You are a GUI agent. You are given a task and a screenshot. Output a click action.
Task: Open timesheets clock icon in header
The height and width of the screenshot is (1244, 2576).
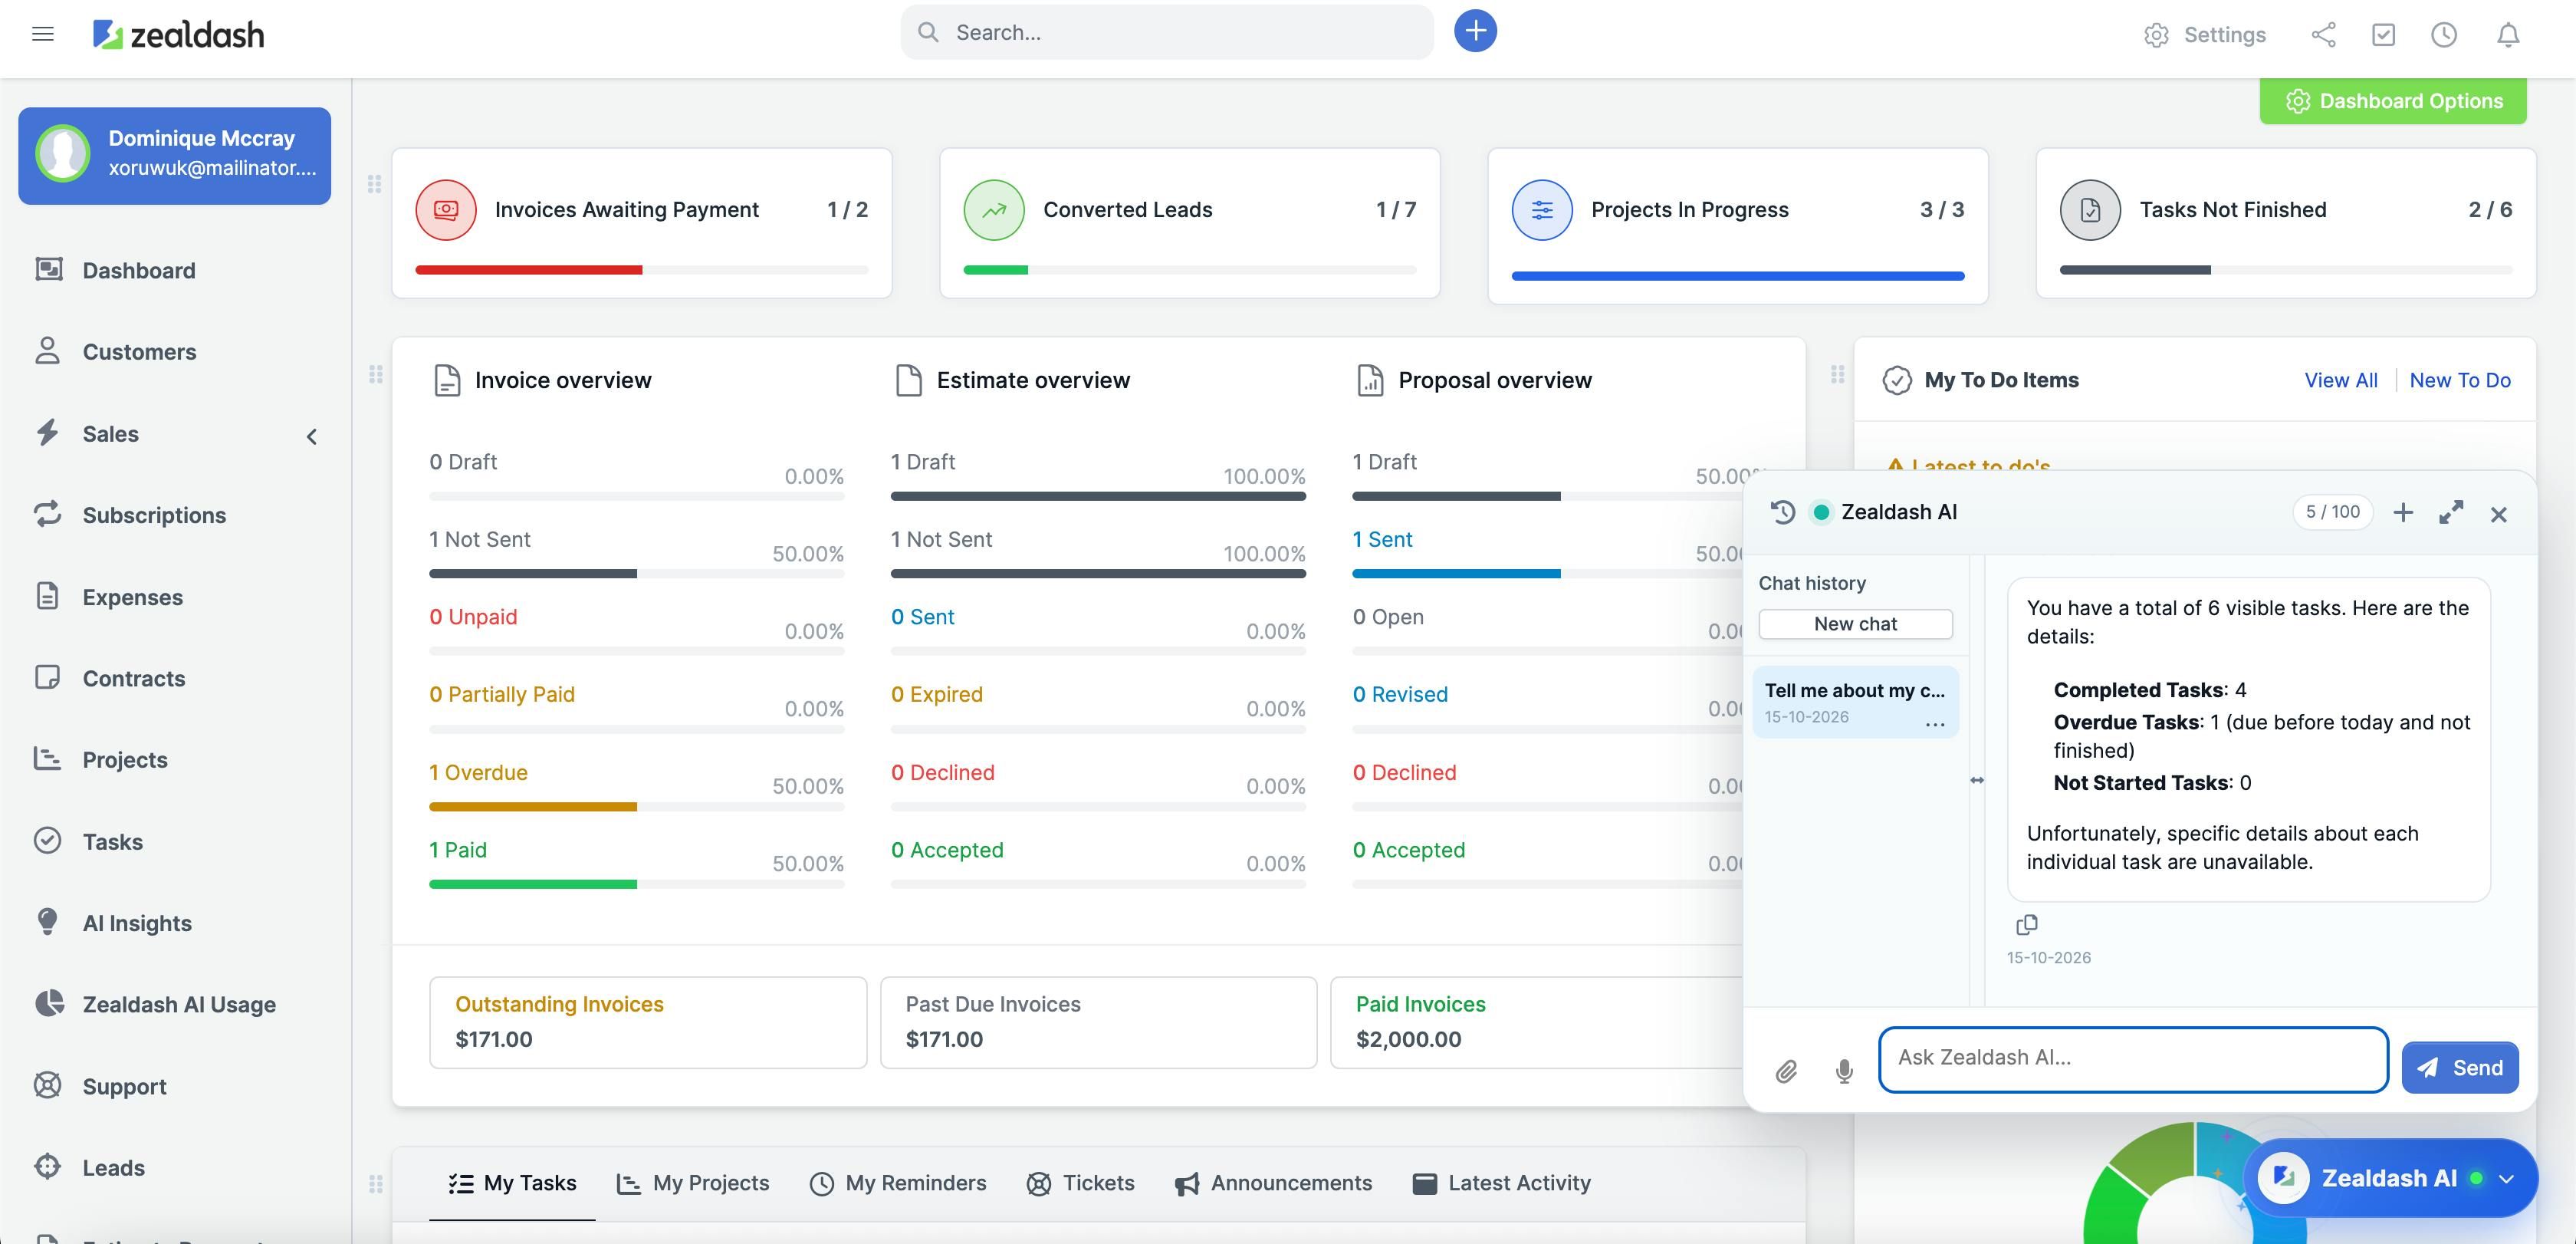coord(2443,35)
